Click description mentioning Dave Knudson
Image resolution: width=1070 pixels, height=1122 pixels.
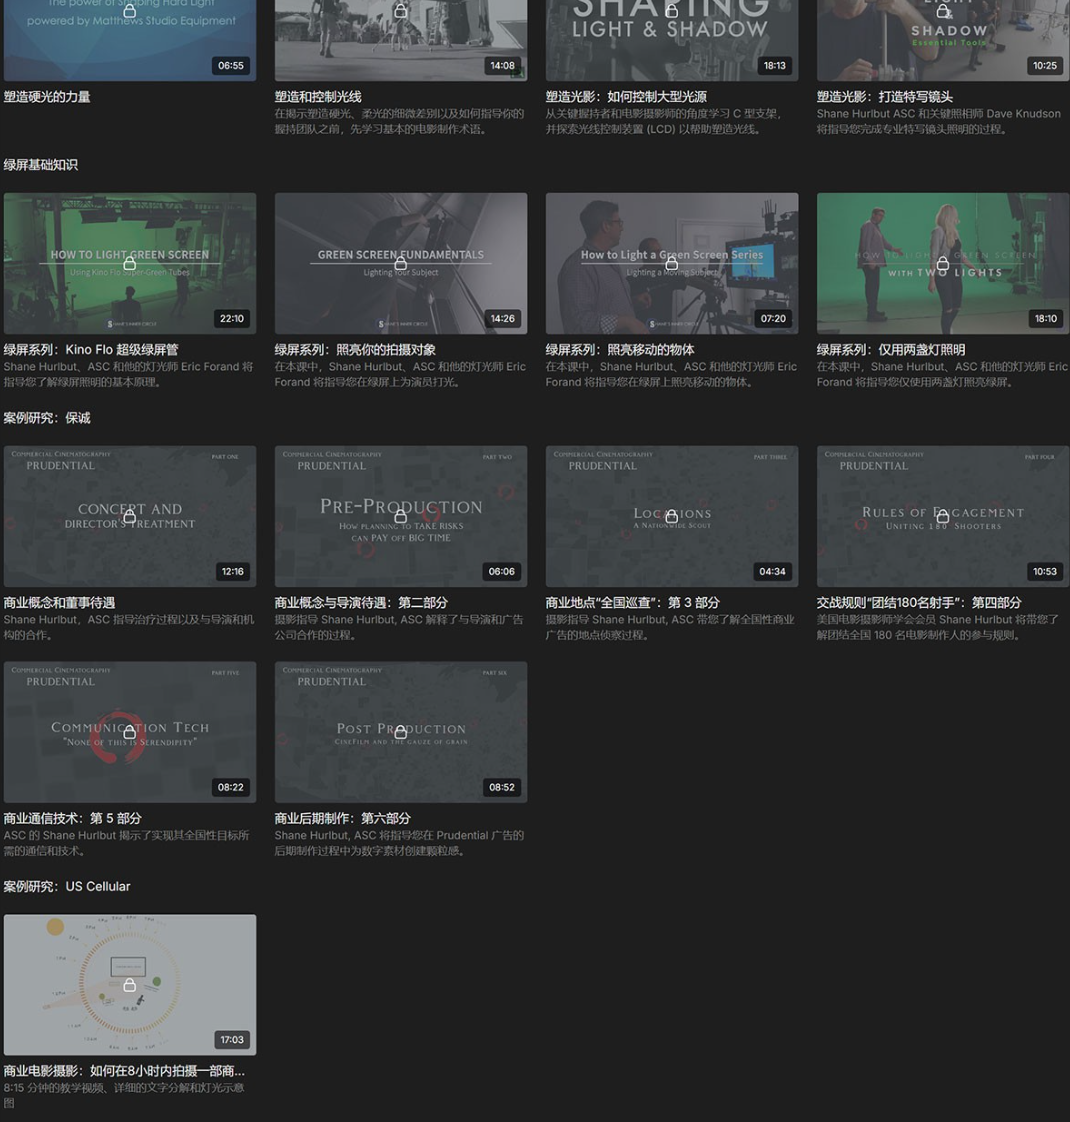click(938, 122)
